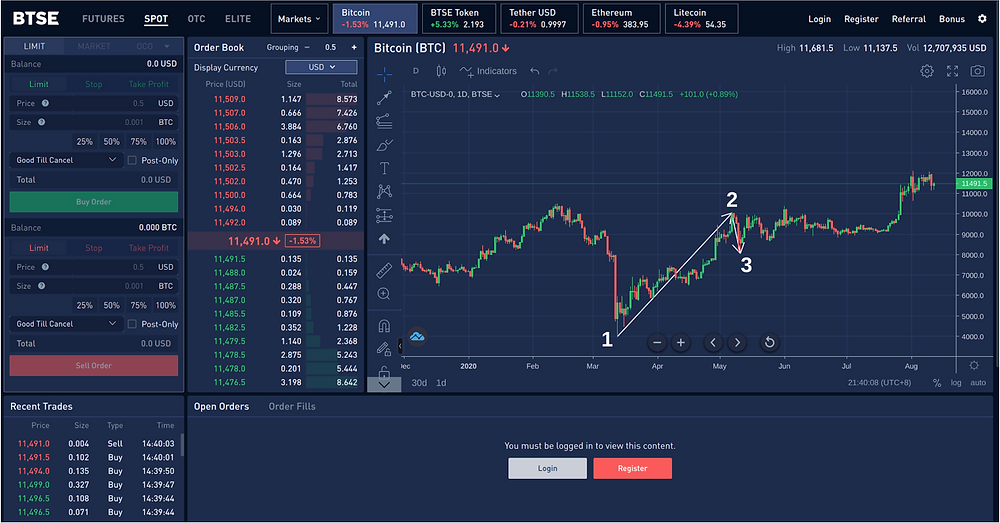The width and height of the screenshot is (1000, 523).
Task: Open price axis settings gear
Action: coord(974,365)
